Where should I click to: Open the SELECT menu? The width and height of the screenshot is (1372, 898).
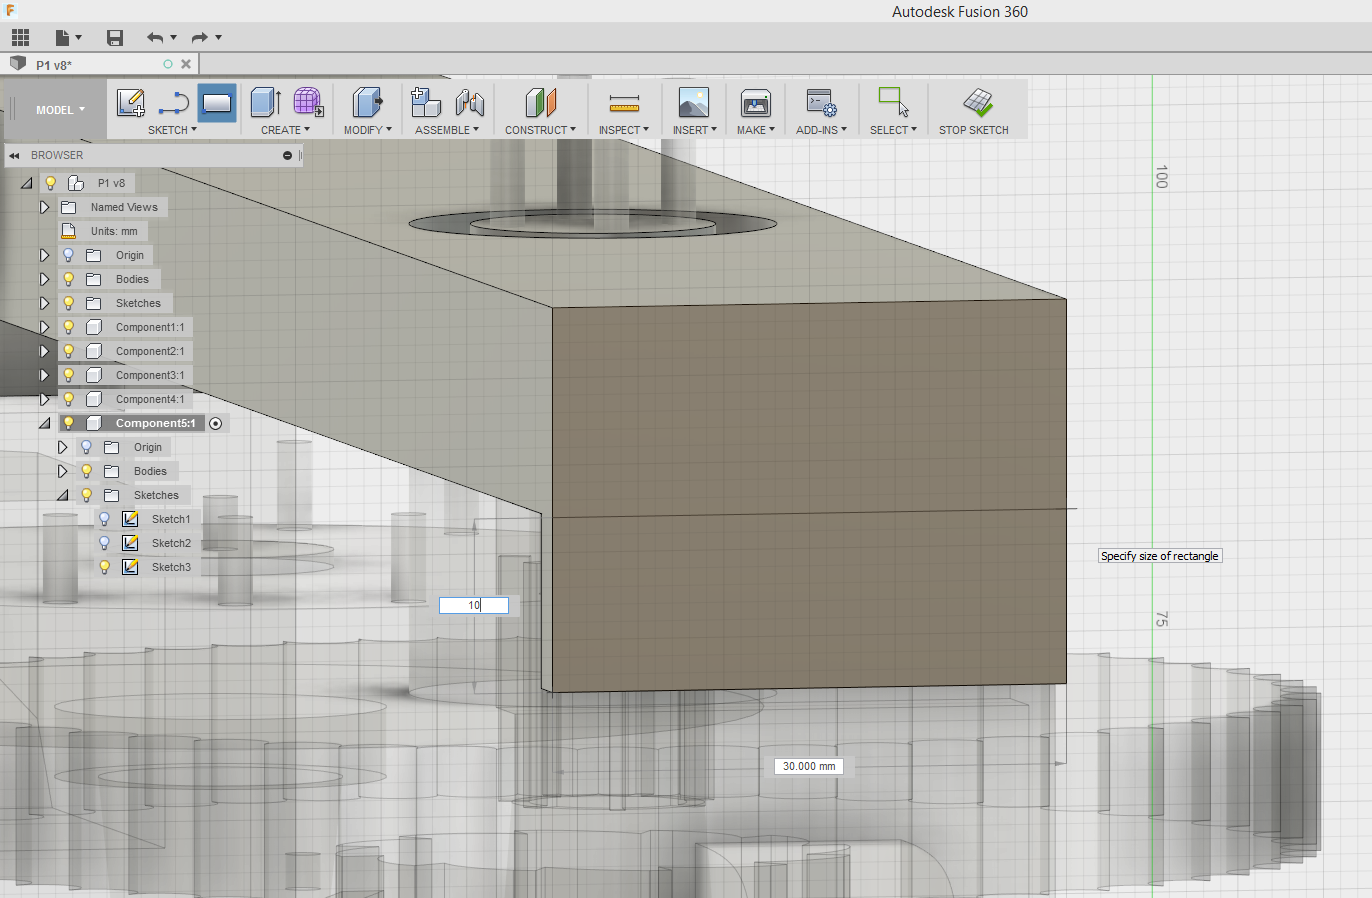[893, 130]
